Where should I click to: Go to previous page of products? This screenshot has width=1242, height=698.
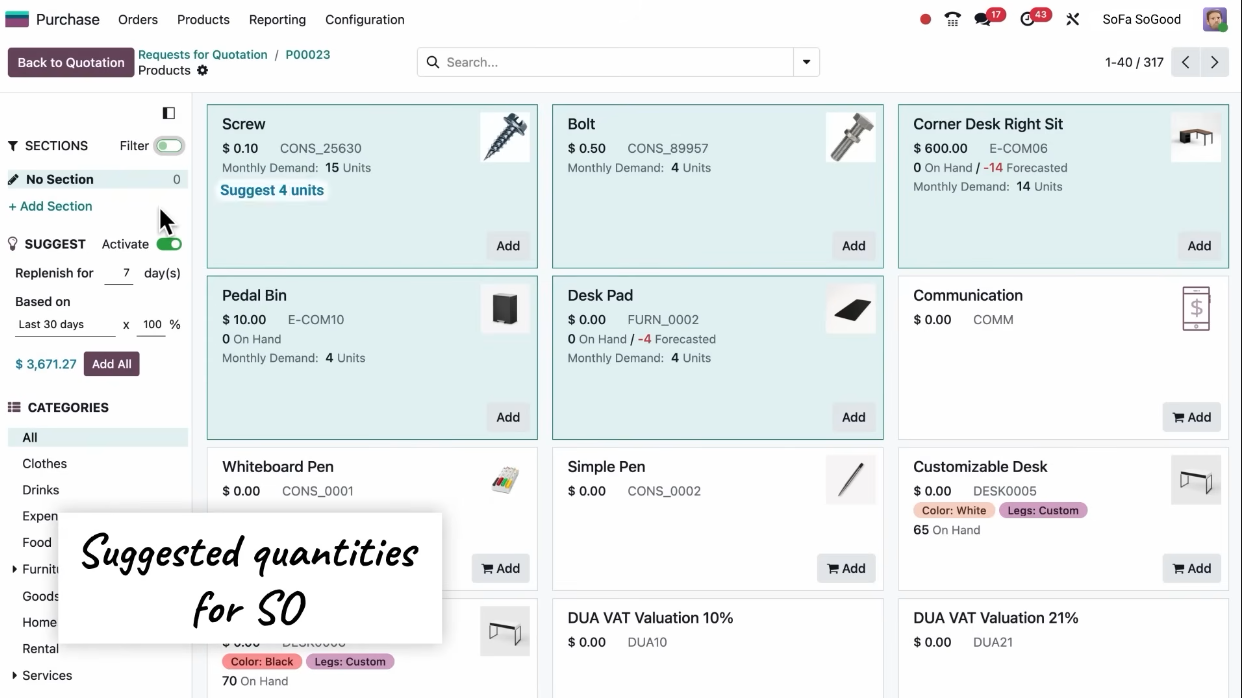(x=1185, y=62)
